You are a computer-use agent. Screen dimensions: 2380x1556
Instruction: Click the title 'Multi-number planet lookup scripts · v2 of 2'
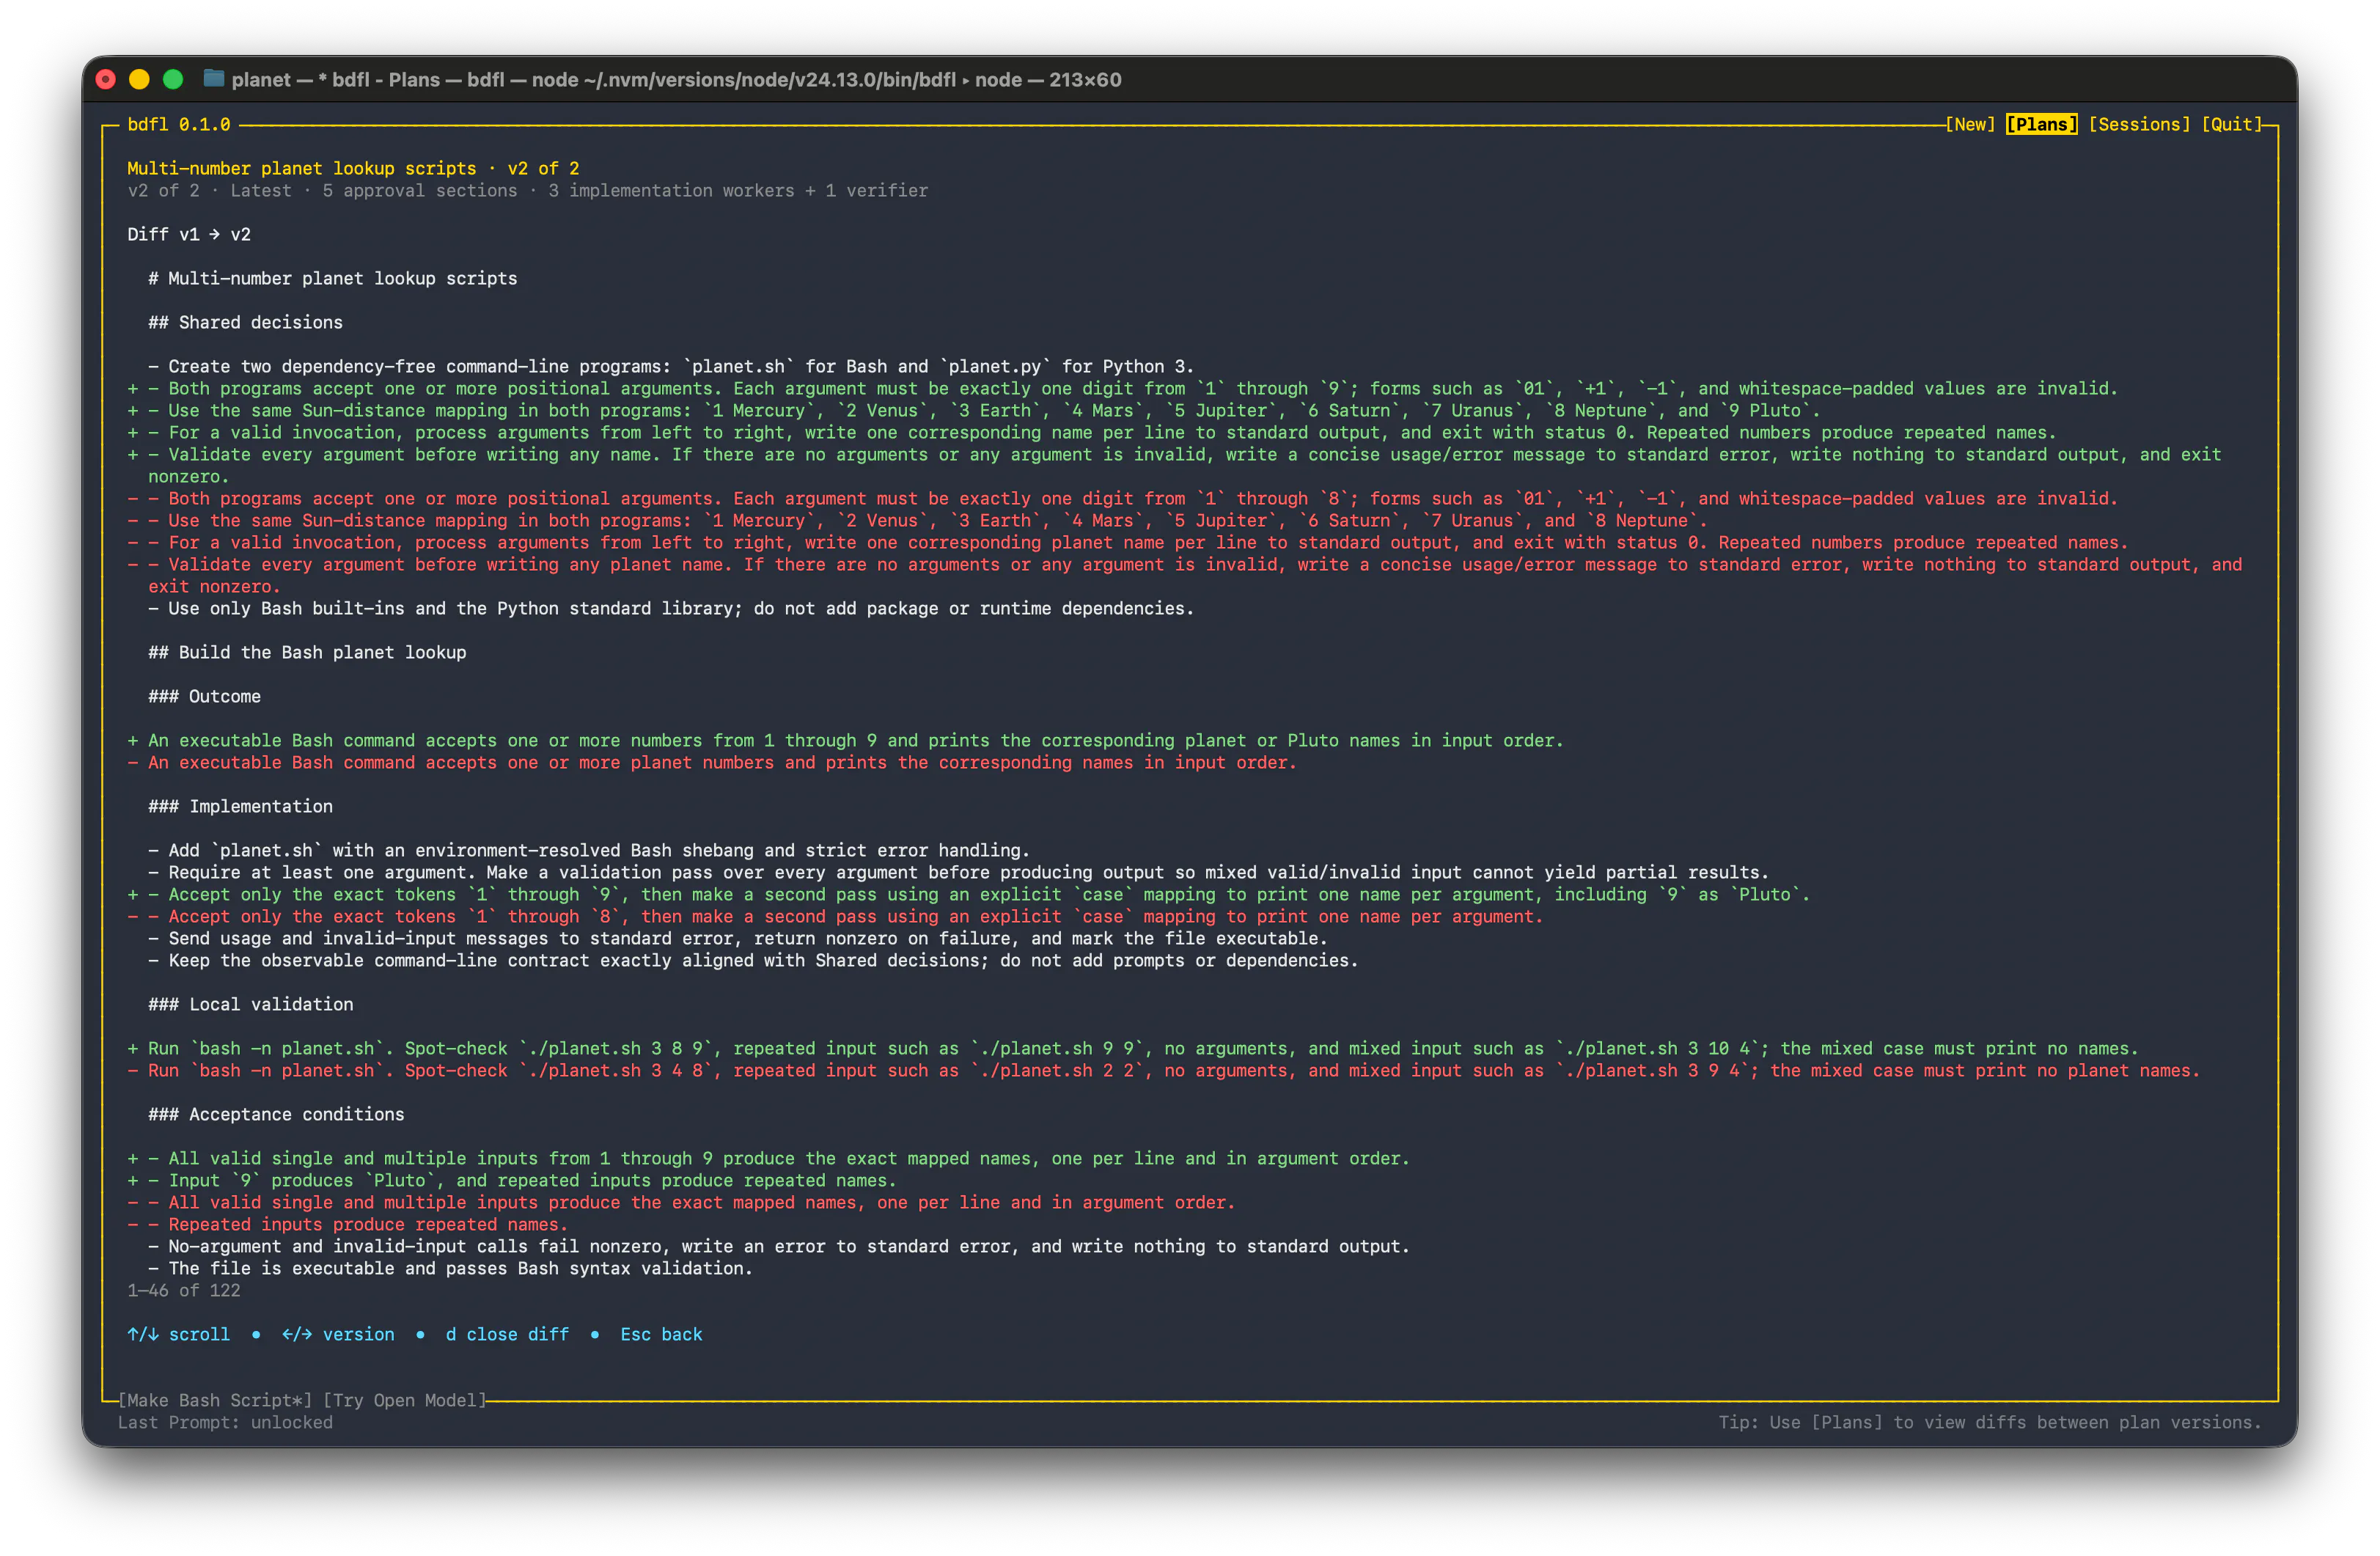point(353,168)
